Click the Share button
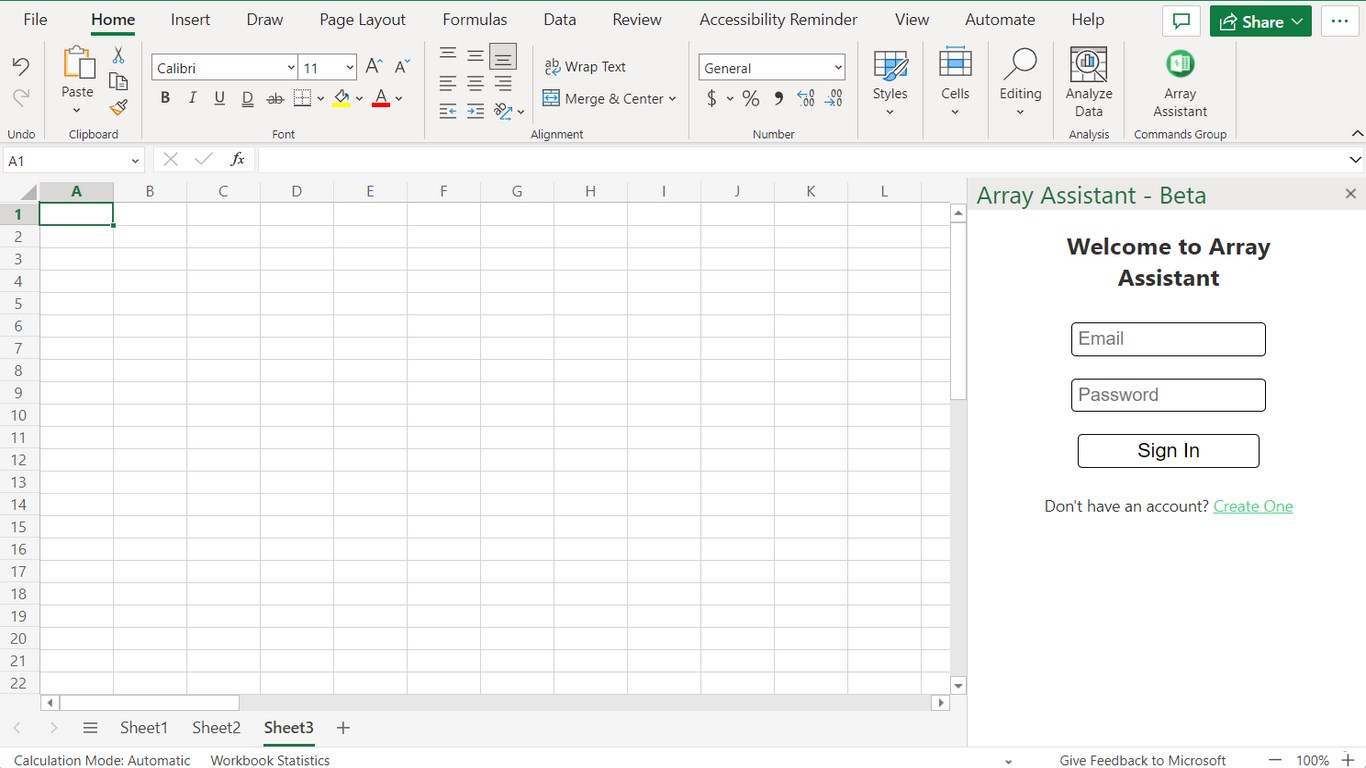 1260,21
